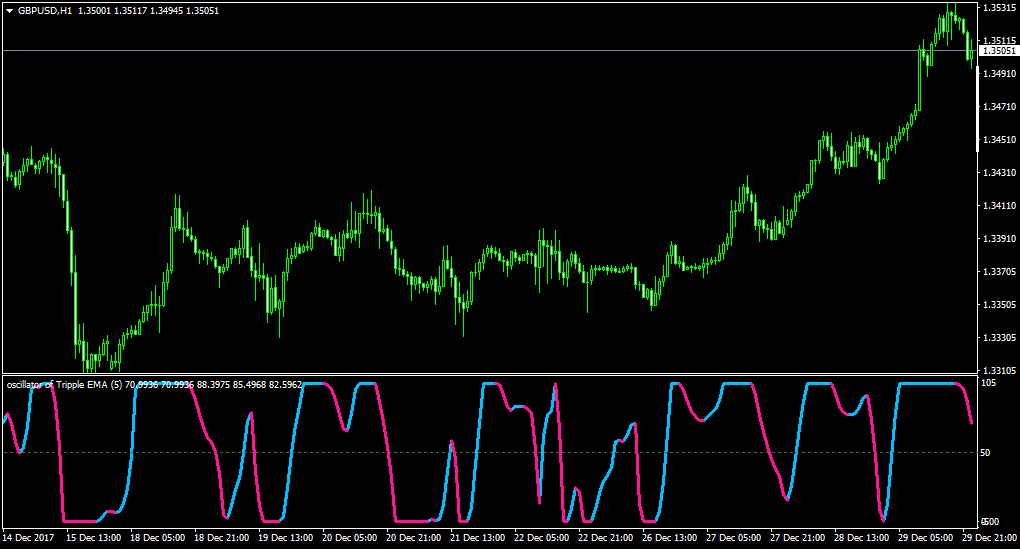Select the dashed 50 level line

490,453
